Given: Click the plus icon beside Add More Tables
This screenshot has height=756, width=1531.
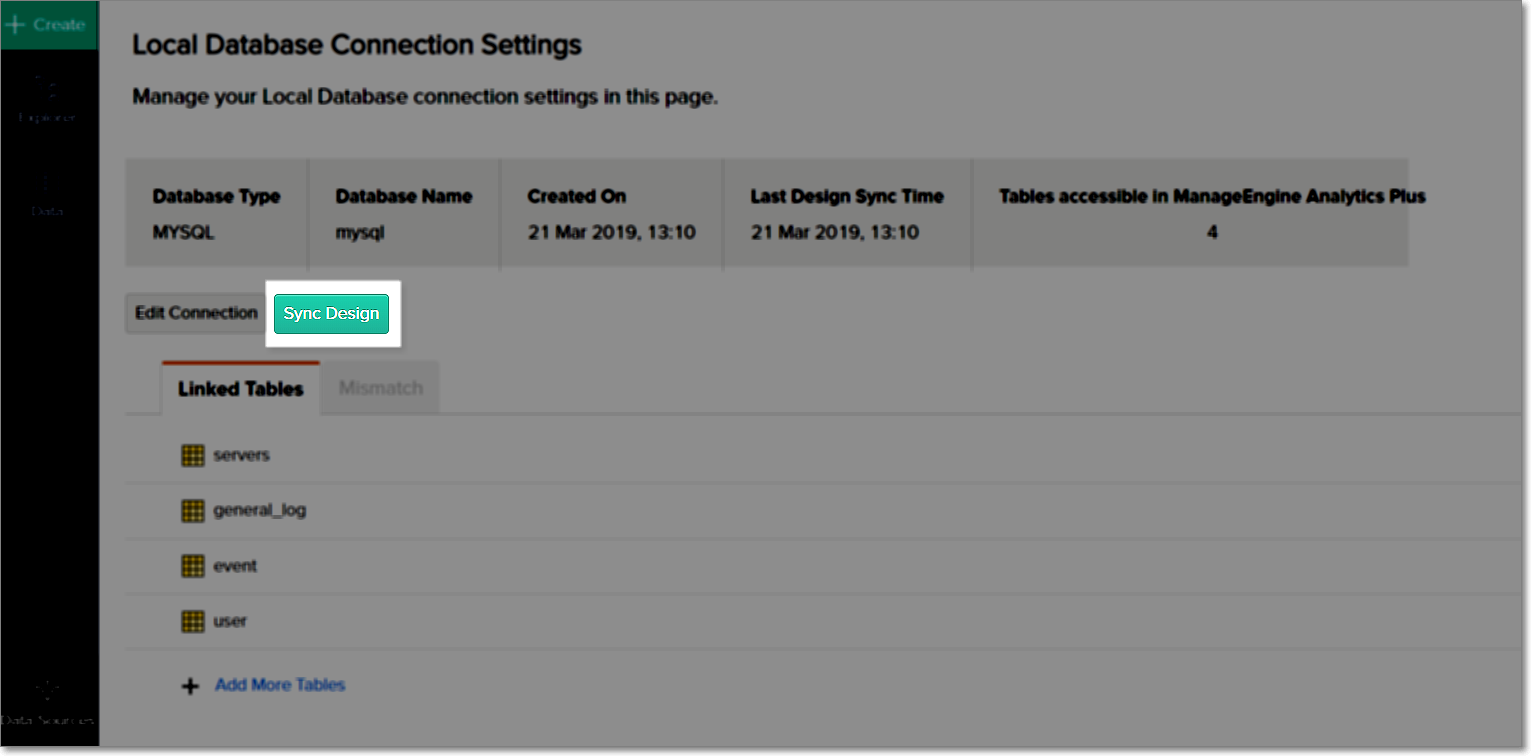Looking at the screenshot, I should [190, 686].
